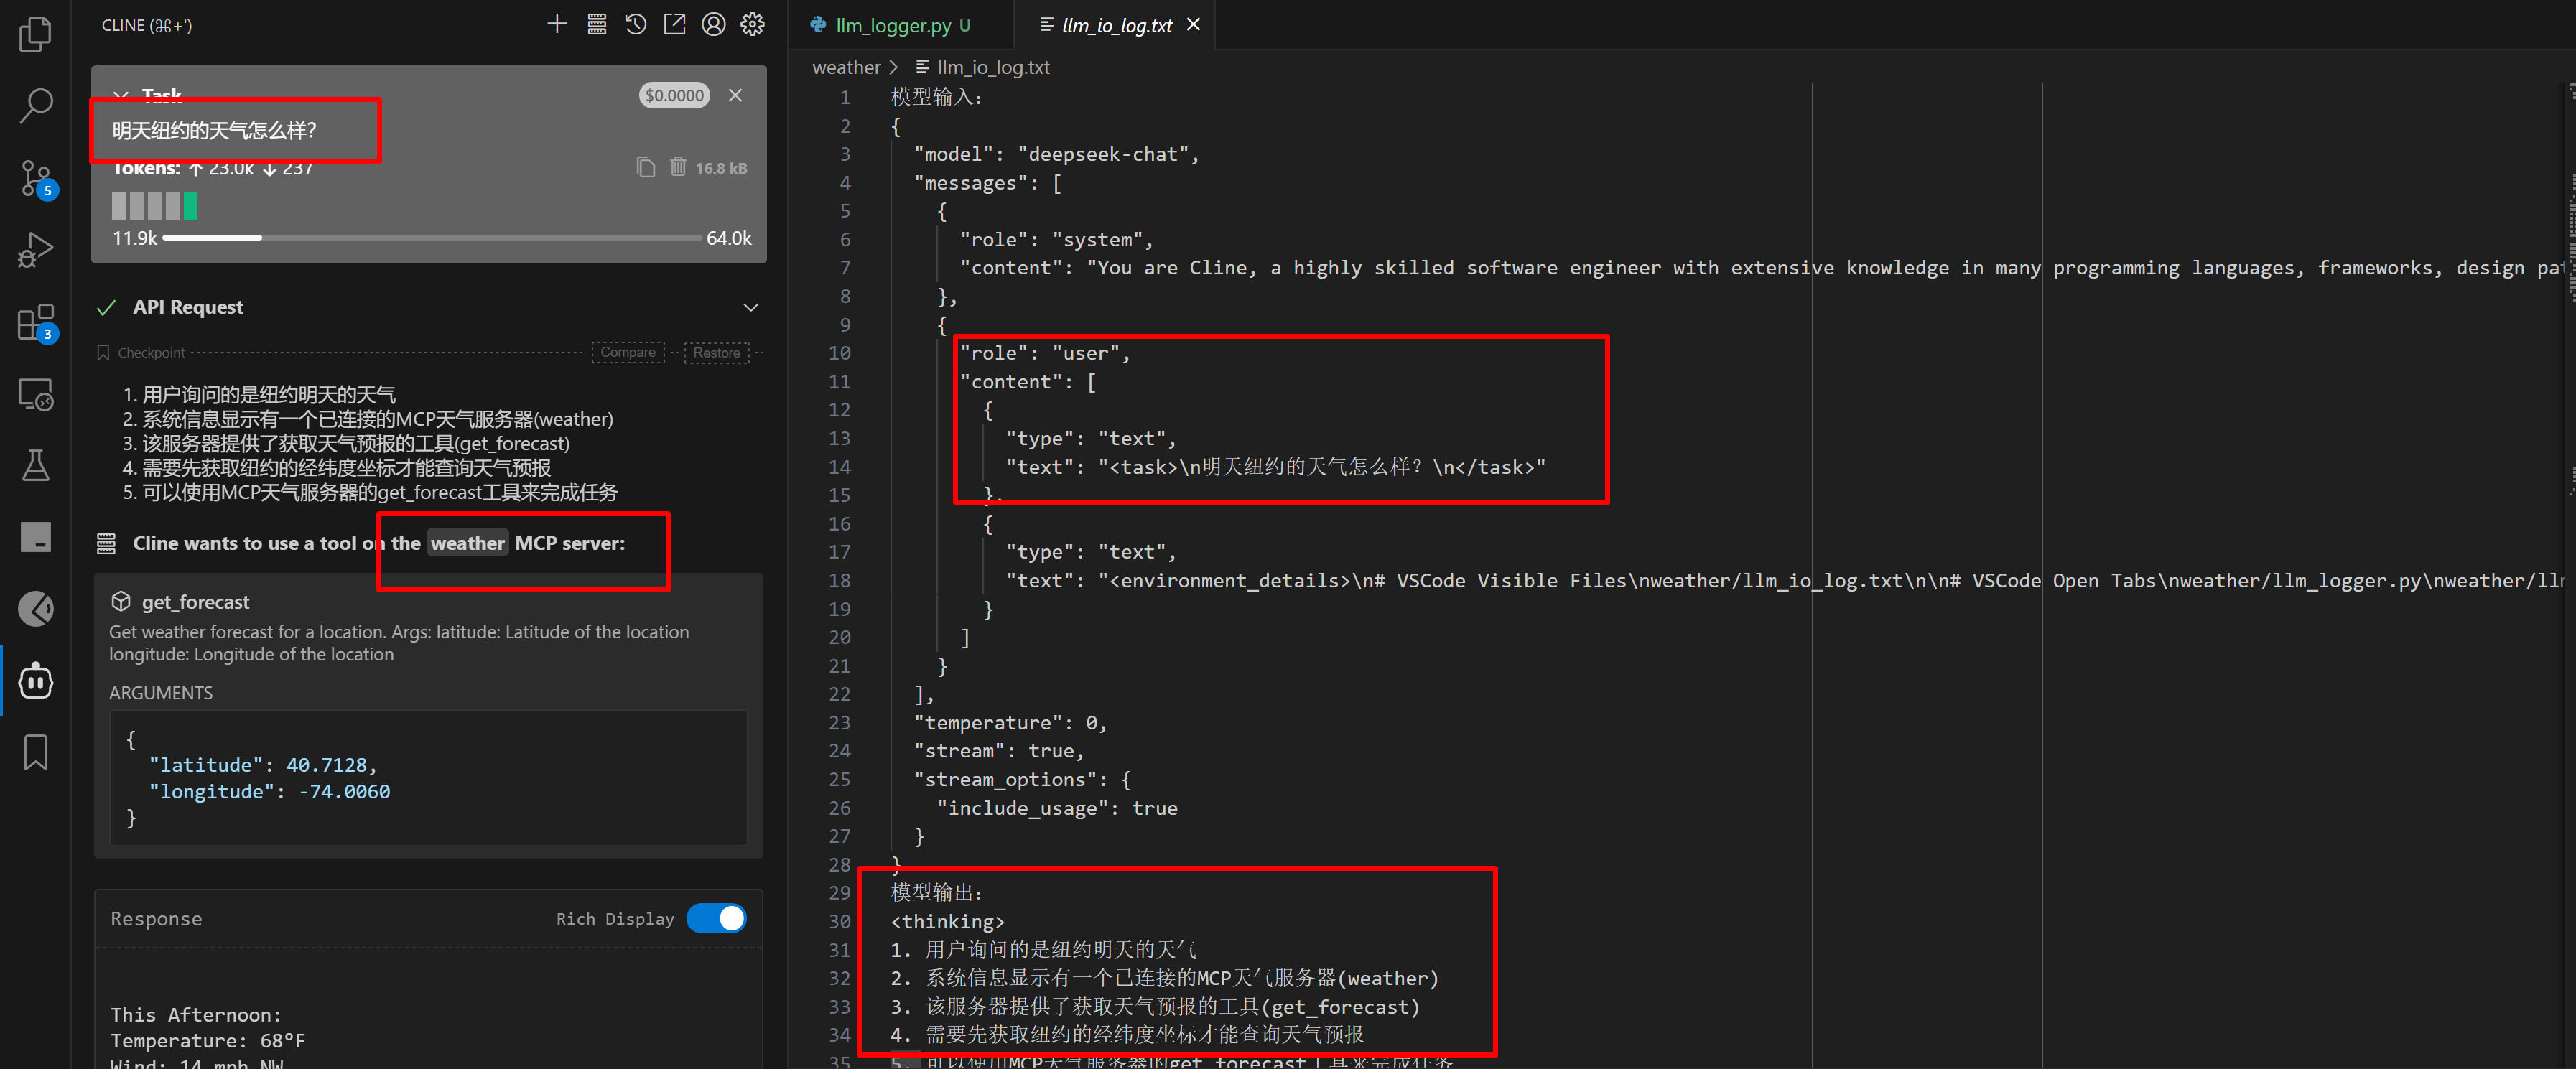This screenshot has height=1069, width=2576.
Task: Close the llm_io_log.txt tab
Action: (1193, 24)
